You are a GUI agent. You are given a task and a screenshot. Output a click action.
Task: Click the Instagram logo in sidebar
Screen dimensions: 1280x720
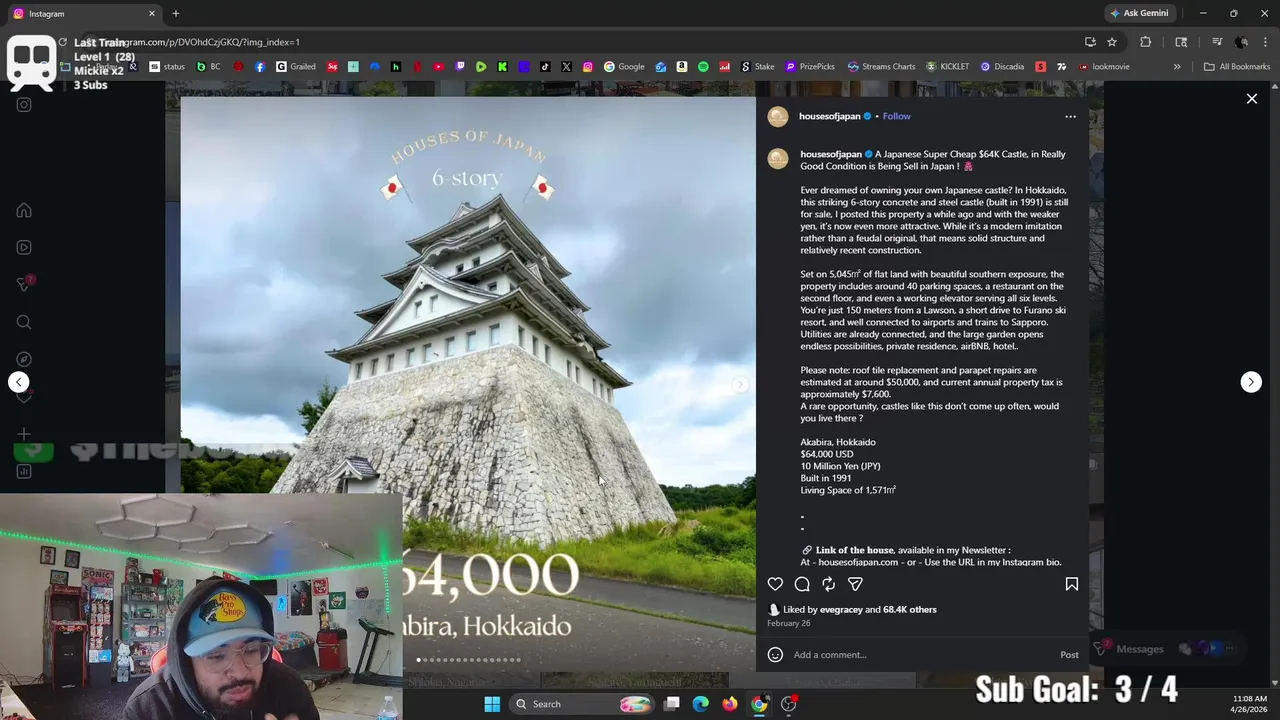tap(24, 104)
